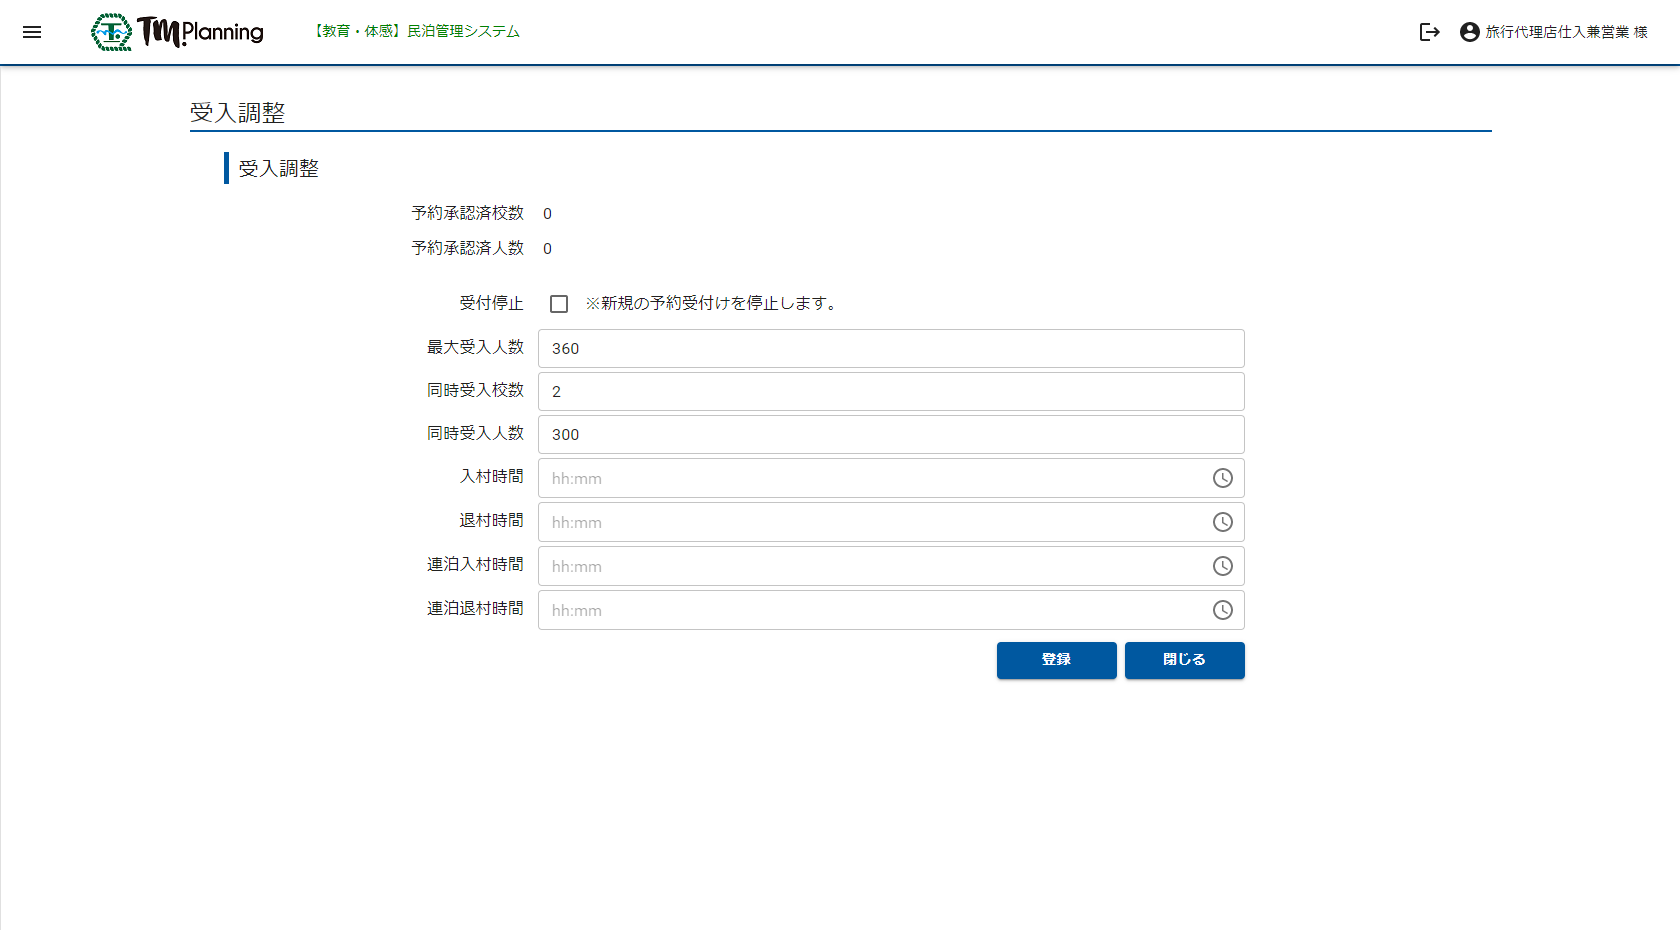Enable the 受付停止 checkbox
The width and height of the screenshot is (1680, 939).
pos(559,304)
